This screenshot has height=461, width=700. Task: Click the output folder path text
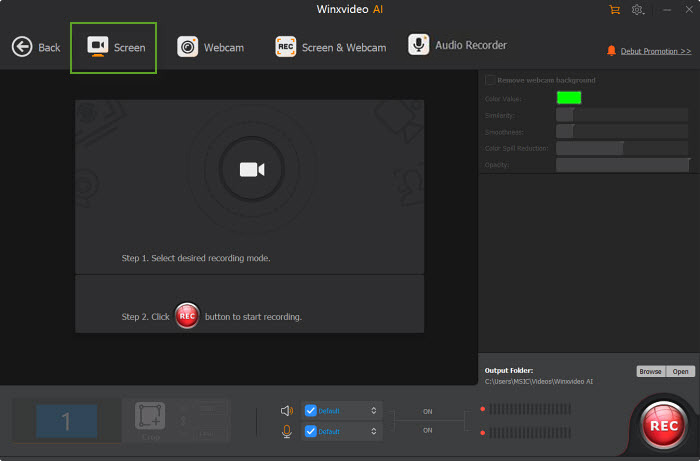tap(539, 382)
